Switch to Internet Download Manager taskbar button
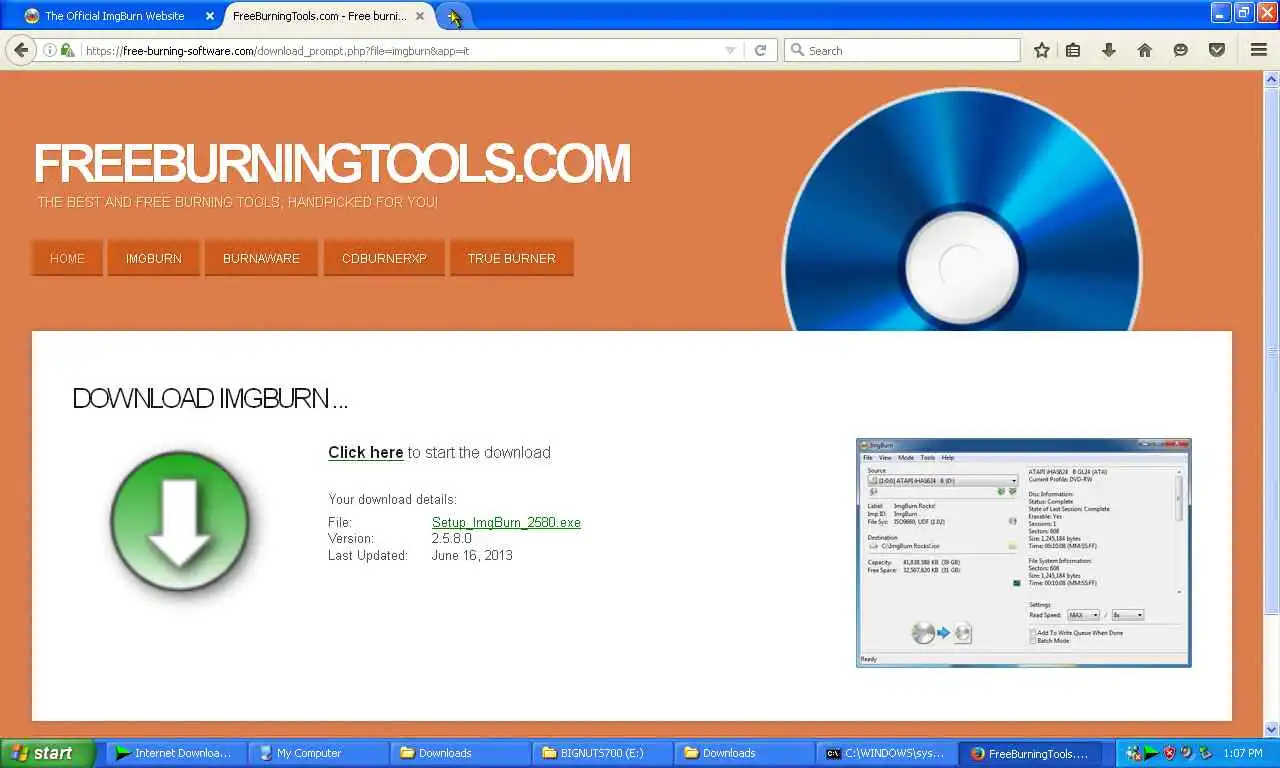This screenshot has width=1280, height=768. [174, 753]
